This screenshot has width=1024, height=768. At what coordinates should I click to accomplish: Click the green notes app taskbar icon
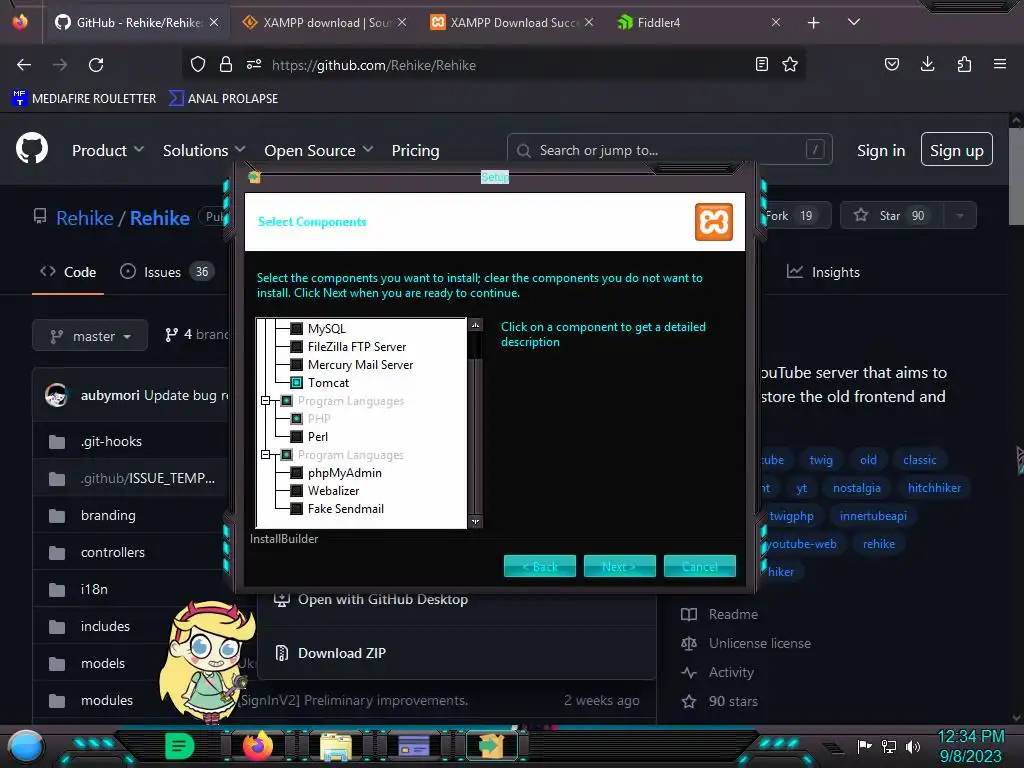[180, 745]
